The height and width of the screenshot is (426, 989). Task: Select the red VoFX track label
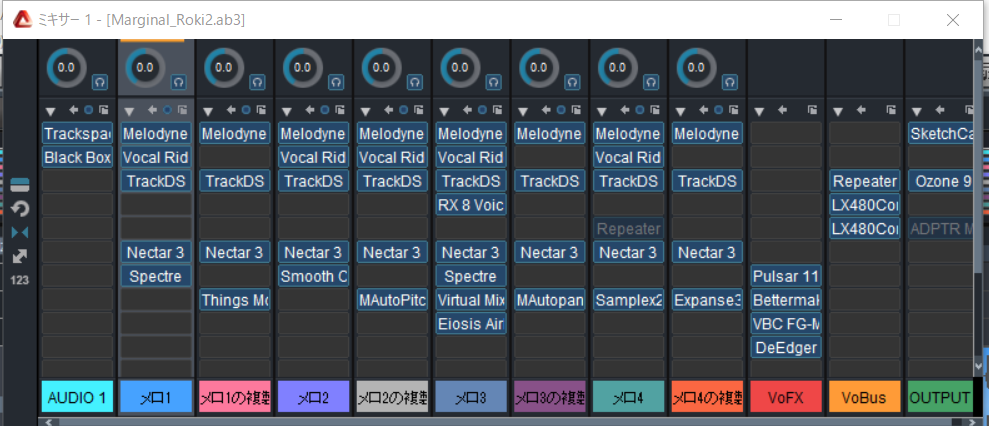[x=786, y=397]
